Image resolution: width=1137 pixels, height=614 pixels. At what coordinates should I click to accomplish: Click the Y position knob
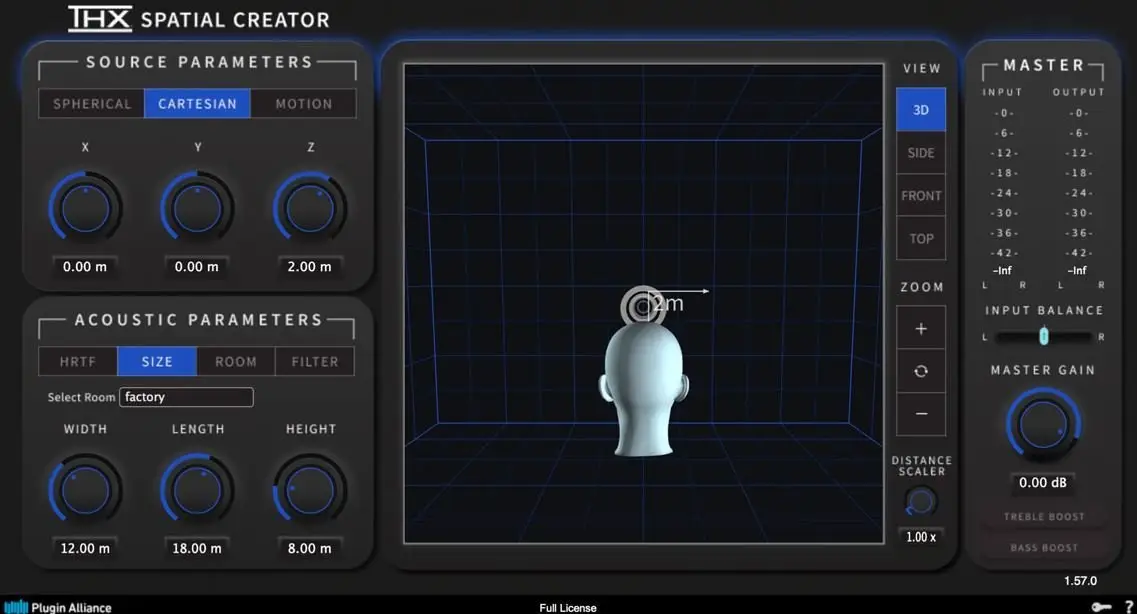pyautogui.click(x=197, y=208)
